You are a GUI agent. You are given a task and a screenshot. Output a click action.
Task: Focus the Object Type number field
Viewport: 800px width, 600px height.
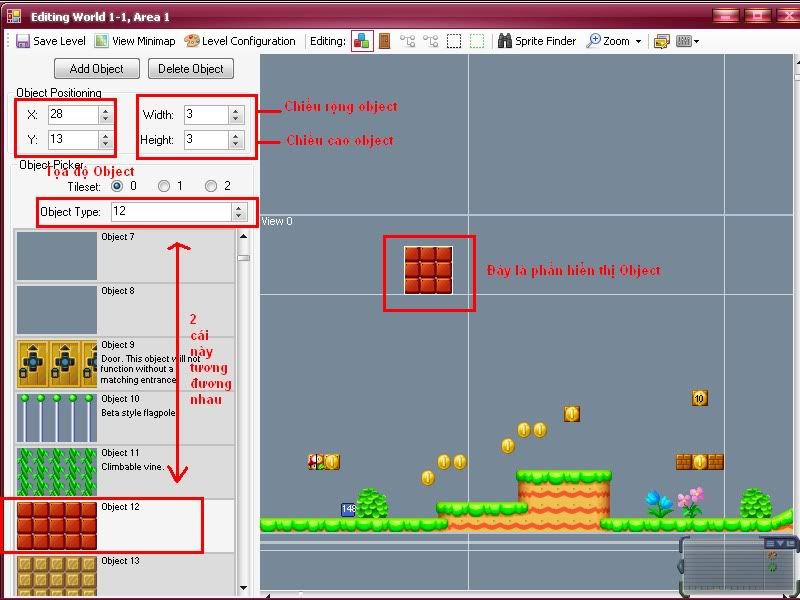click(171, 212)
